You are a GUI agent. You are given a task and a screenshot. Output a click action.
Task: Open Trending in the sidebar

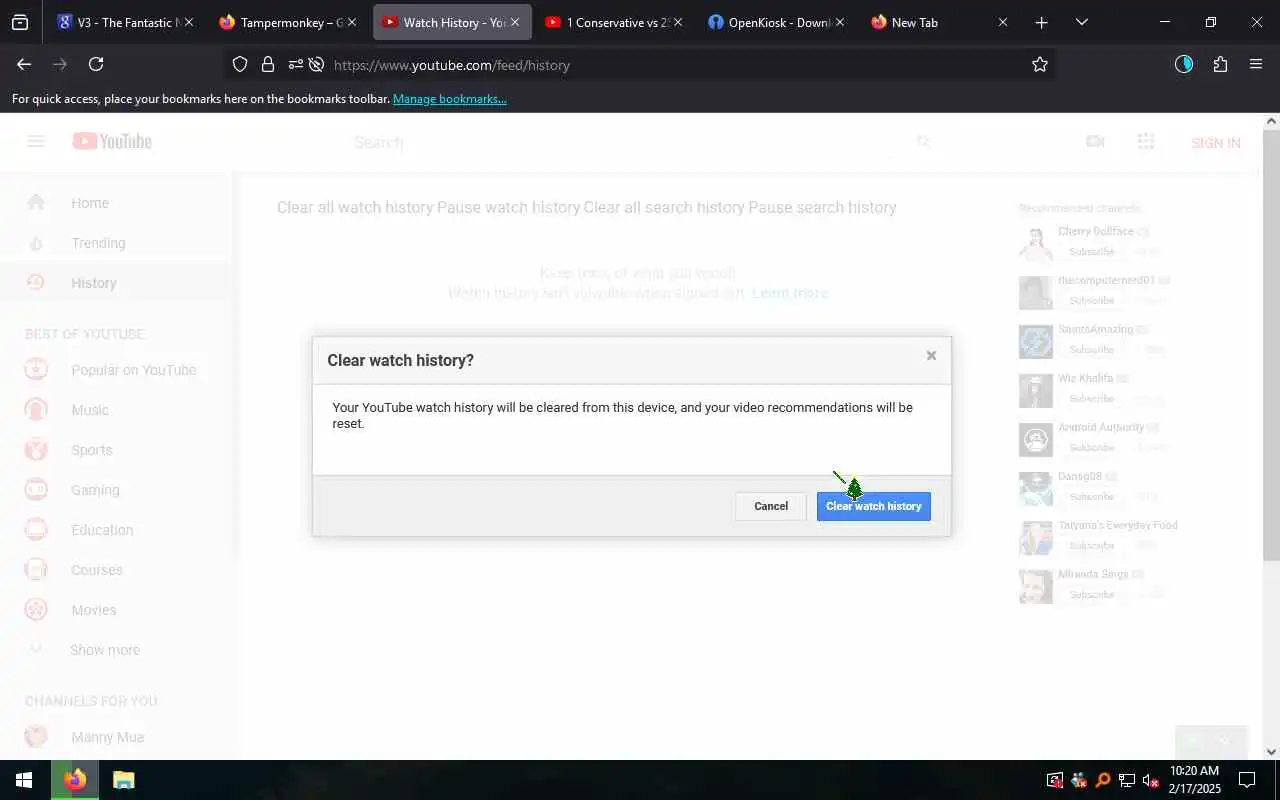coord(118,243)
